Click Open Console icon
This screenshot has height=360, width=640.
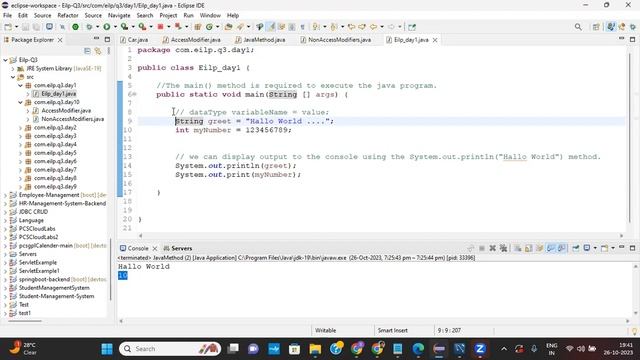[x=604, y=248]
